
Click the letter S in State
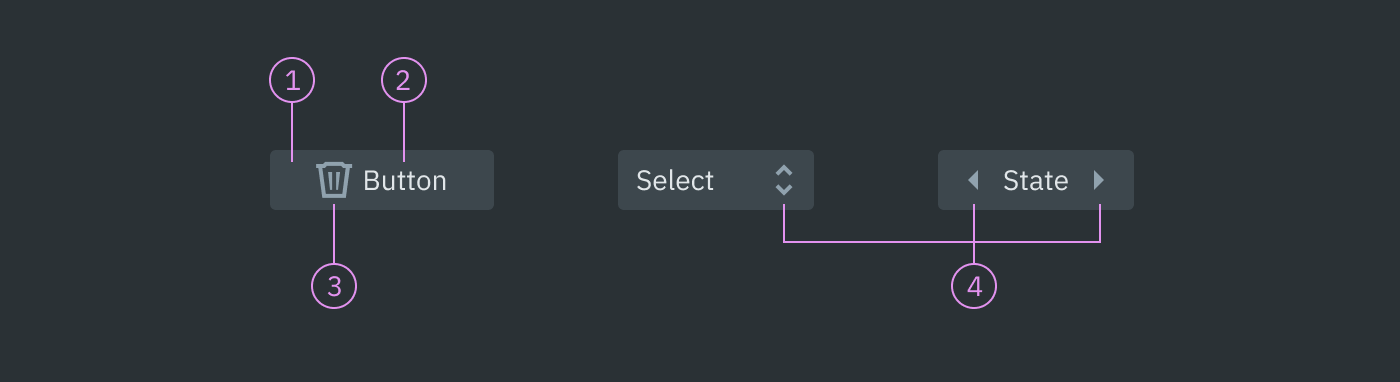[x=1011, y=181]
